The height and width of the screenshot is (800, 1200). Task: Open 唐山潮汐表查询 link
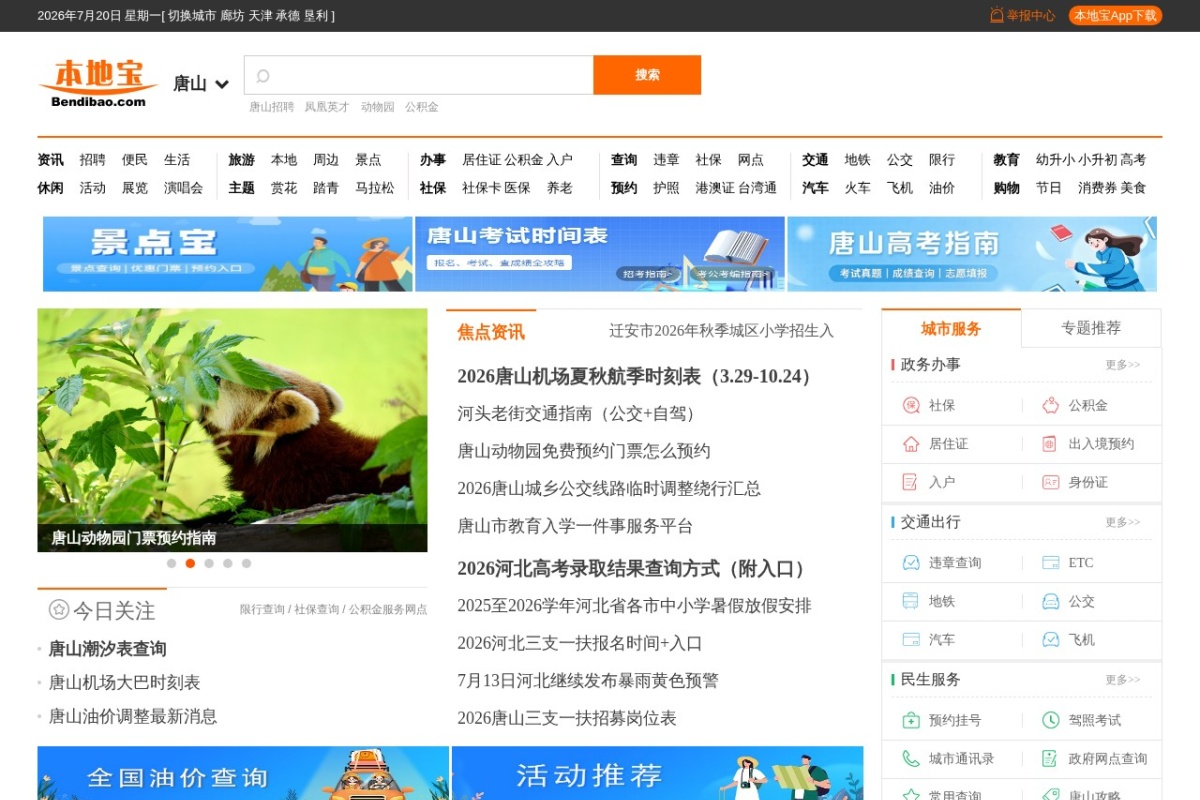[108, 649]
